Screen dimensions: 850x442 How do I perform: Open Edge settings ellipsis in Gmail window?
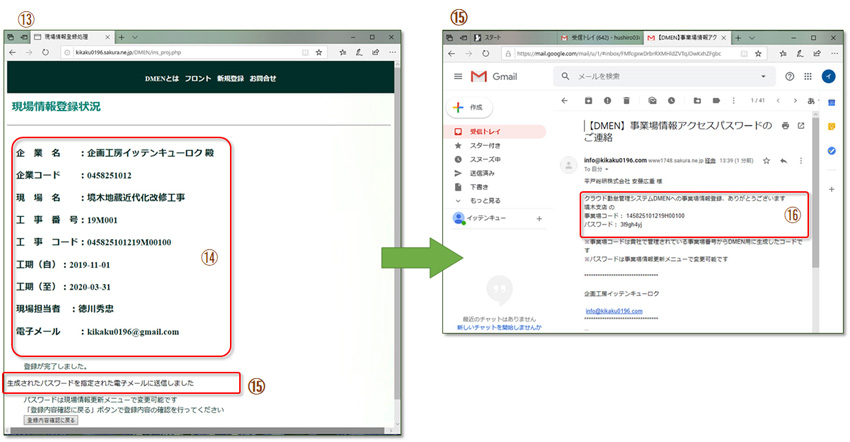[834, 53]
